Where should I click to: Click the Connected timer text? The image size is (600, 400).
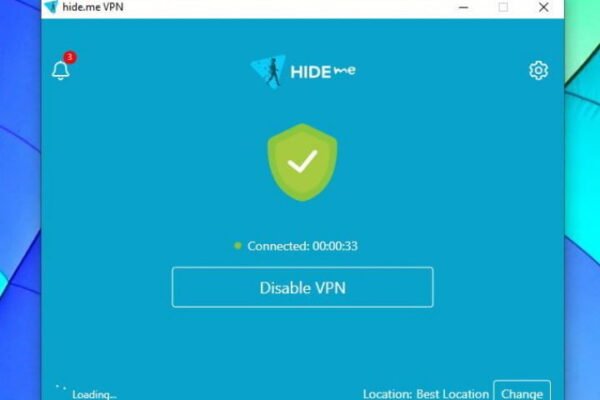click(x=302, y=246)
